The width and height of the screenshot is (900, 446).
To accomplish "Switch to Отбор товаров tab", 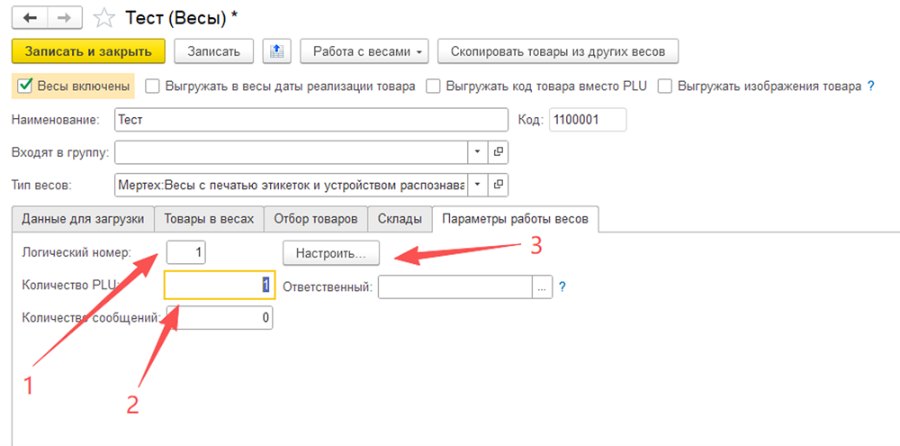I will pyautogui.click(x=316, y=219).
